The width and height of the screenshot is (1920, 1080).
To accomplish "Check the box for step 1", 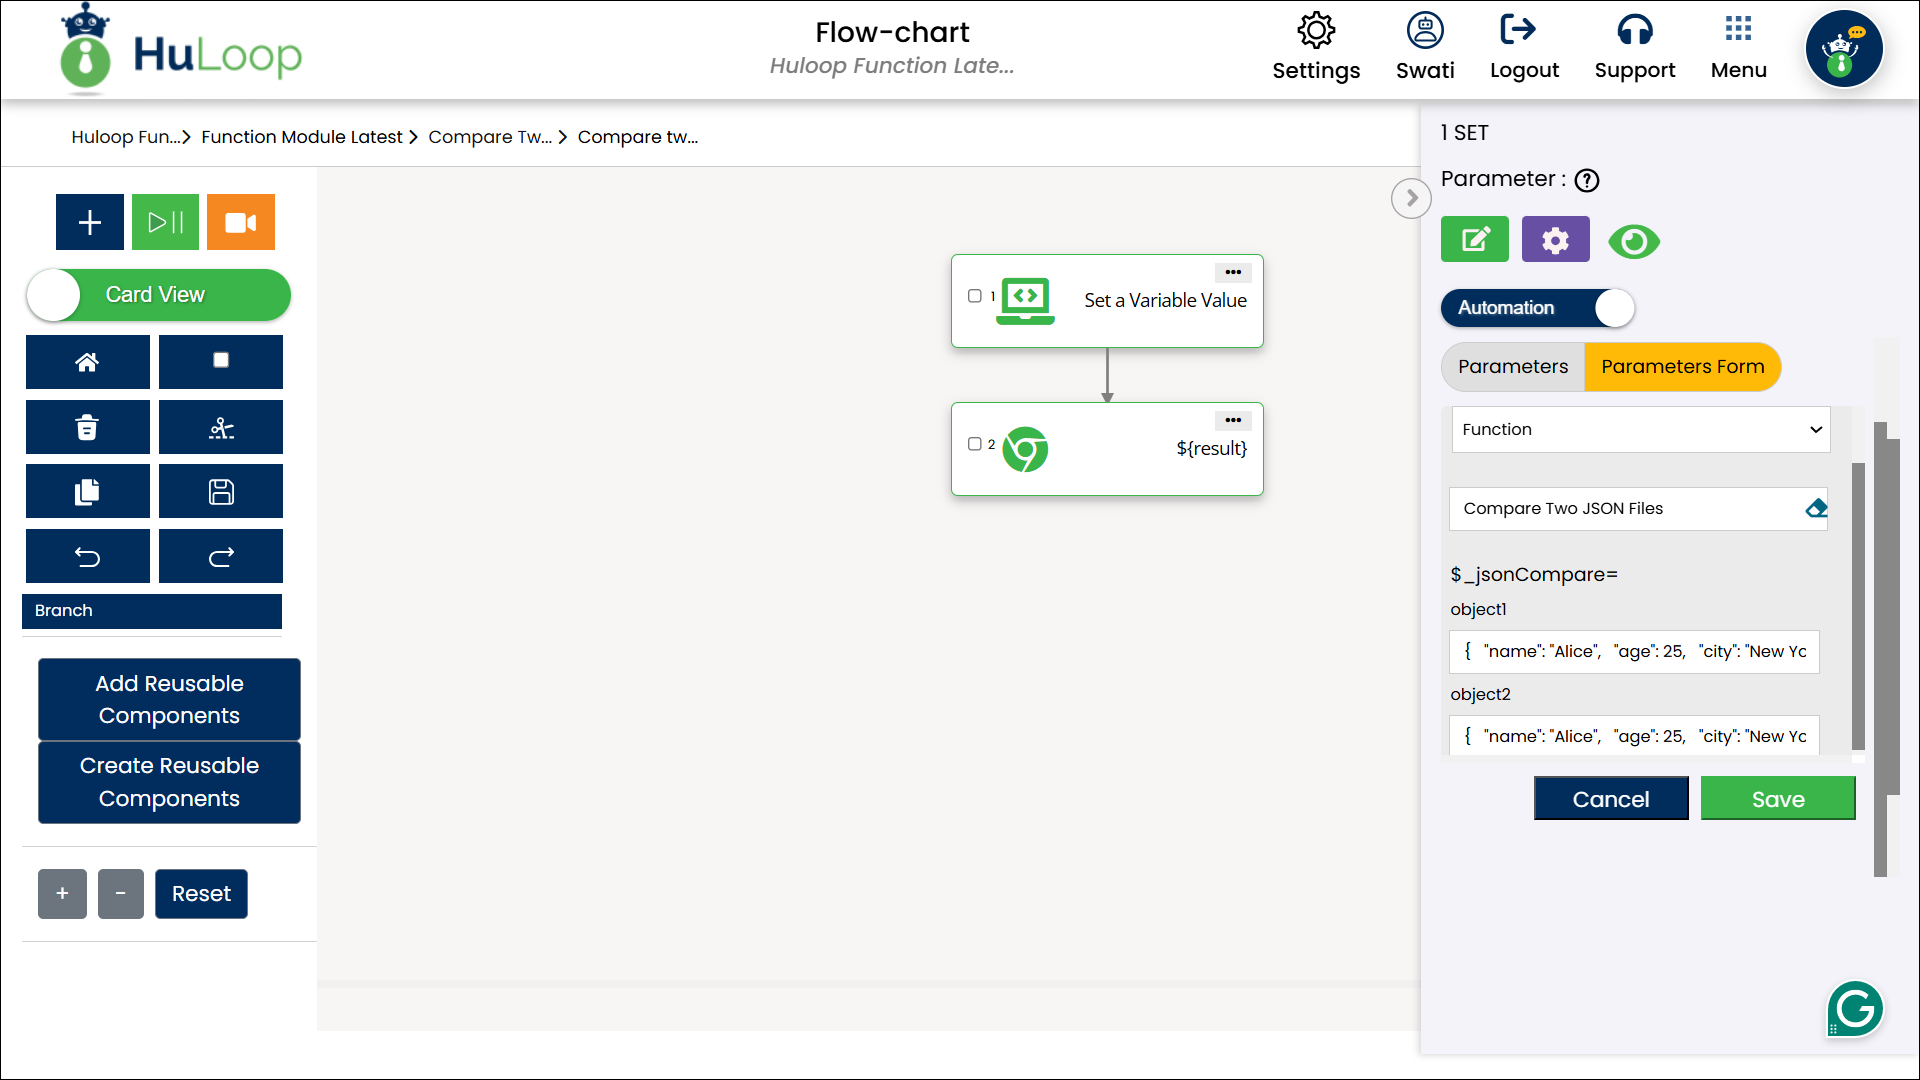I will tap(975, 296).
